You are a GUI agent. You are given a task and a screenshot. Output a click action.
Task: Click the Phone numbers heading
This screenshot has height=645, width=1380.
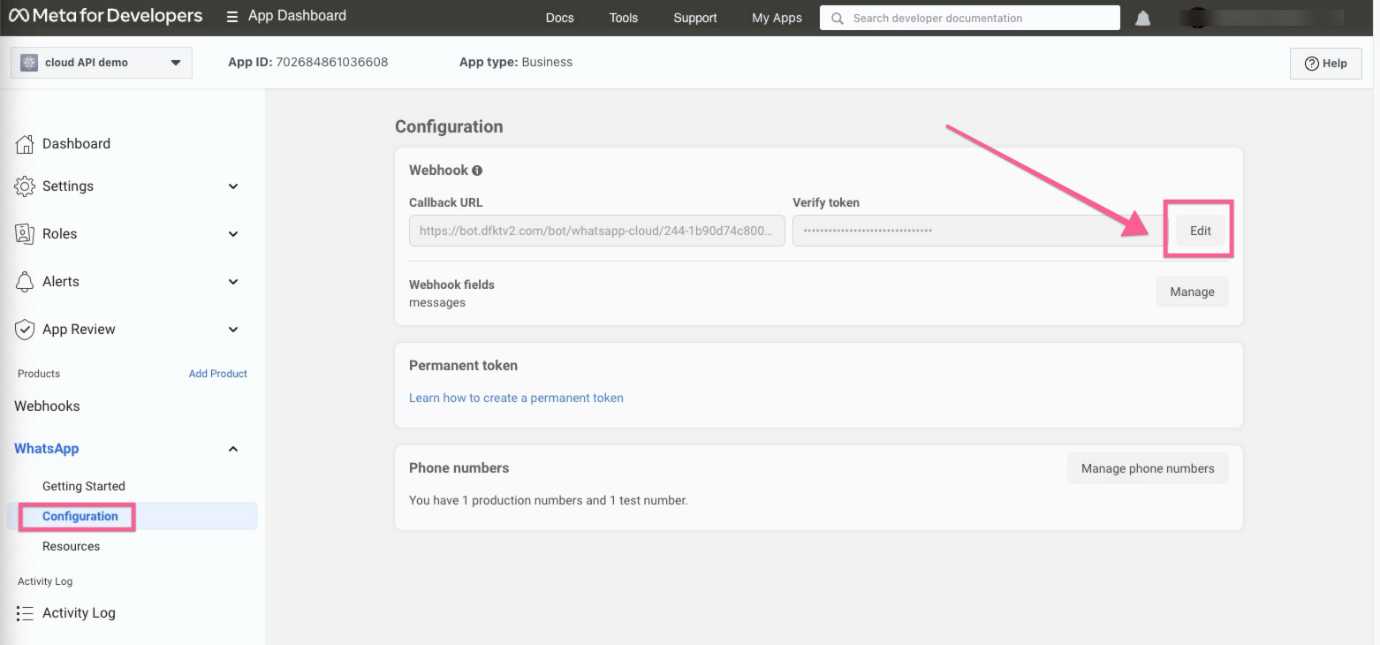[459, 468]
